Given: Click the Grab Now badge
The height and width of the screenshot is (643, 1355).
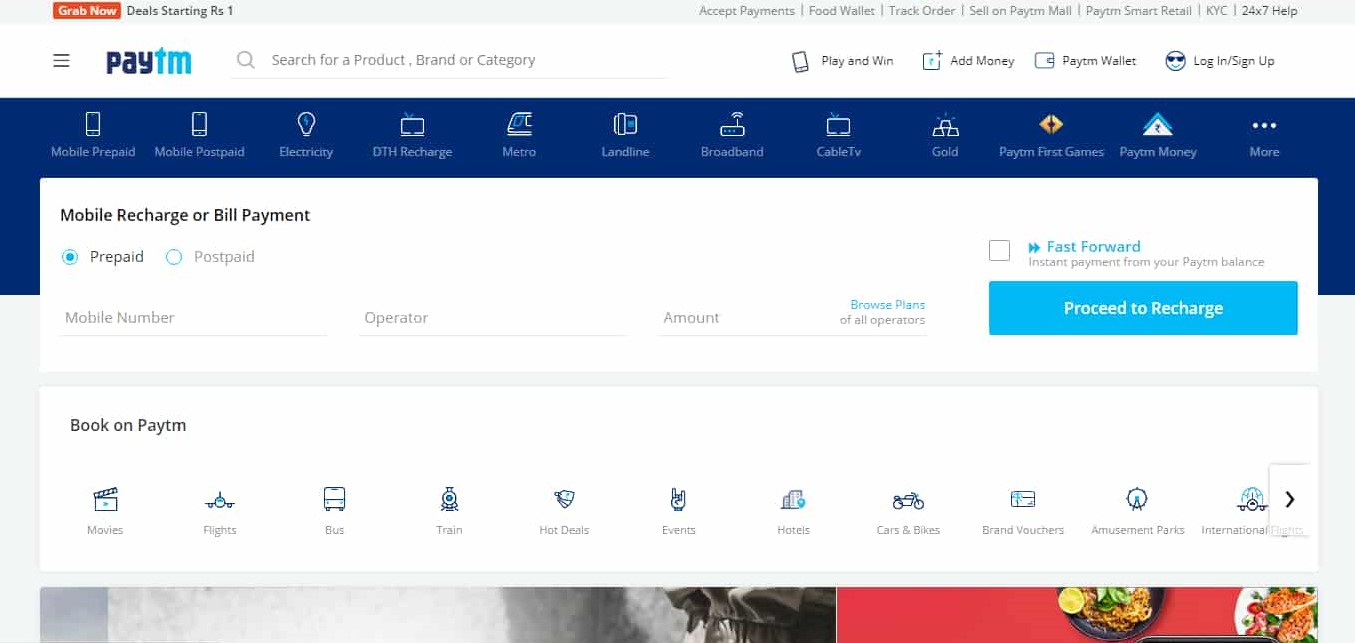Looking at the screenshot, I should click(x=87, y=11).
